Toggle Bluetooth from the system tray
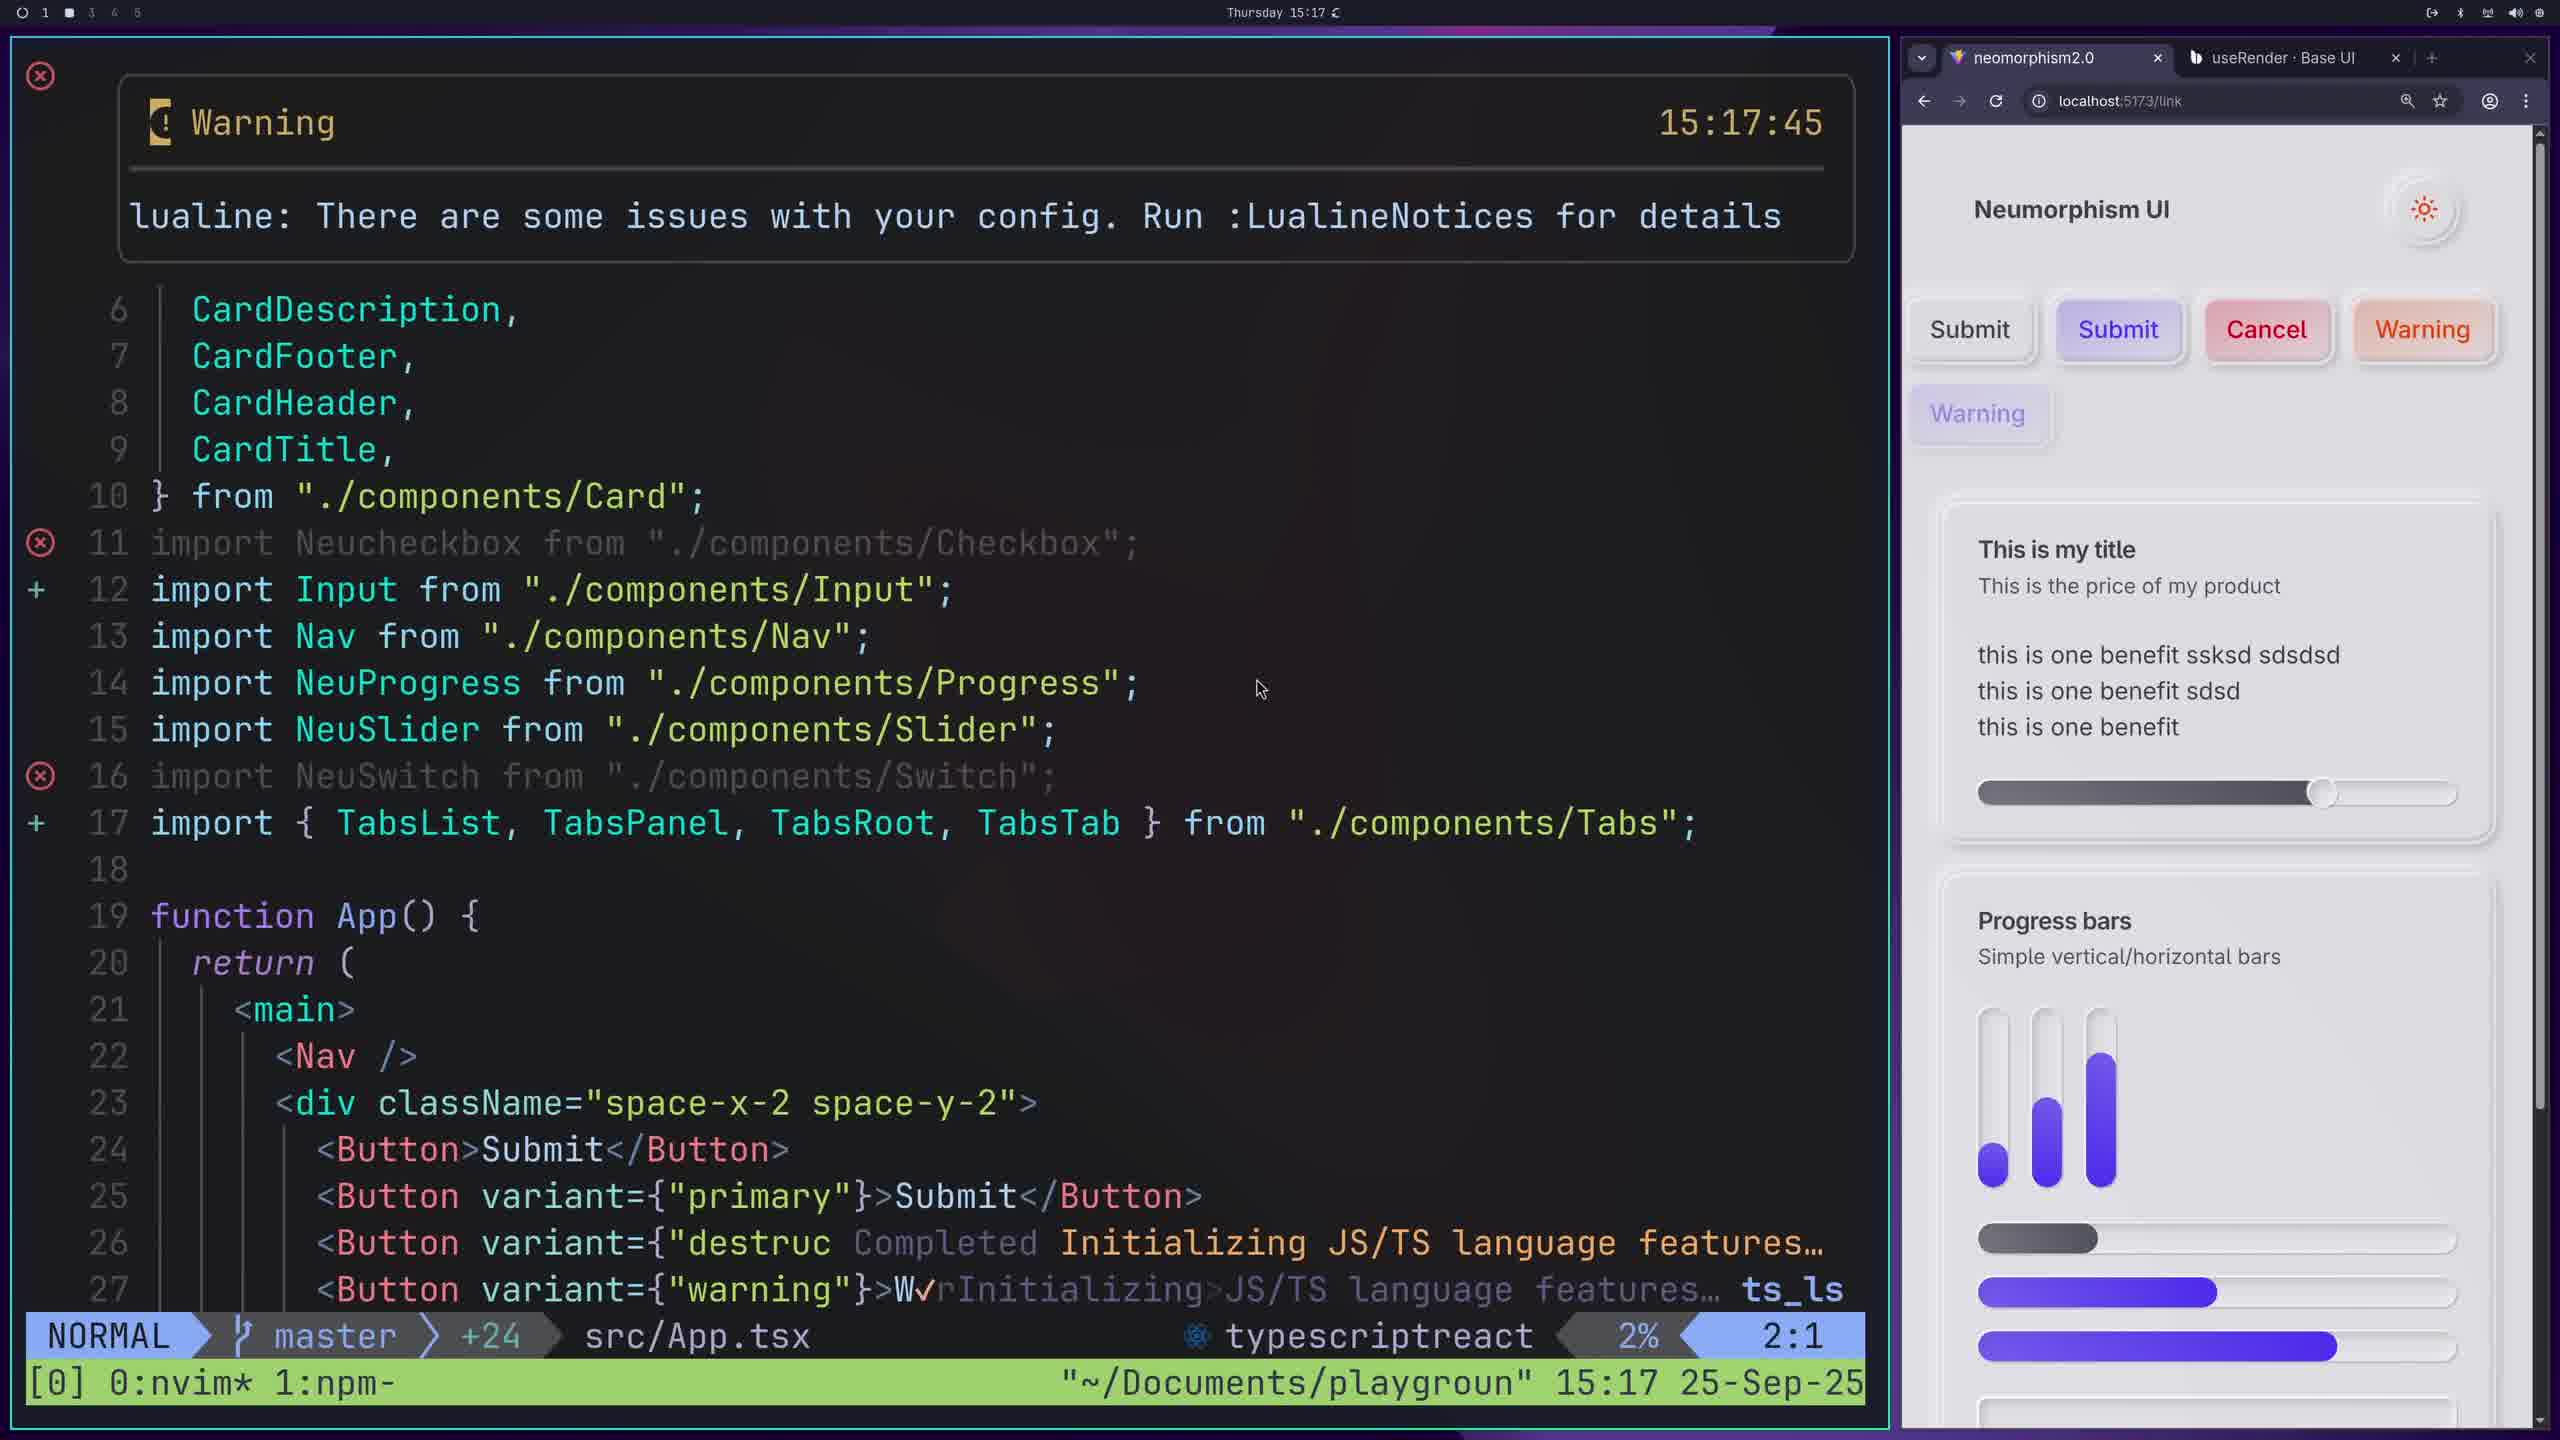 [2460, 13]
